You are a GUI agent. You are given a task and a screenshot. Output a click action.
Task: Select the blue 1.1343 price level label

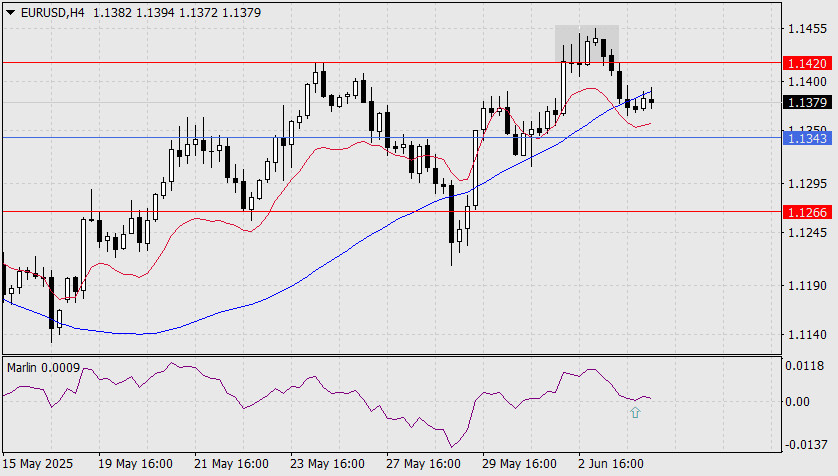pos(808,138)
